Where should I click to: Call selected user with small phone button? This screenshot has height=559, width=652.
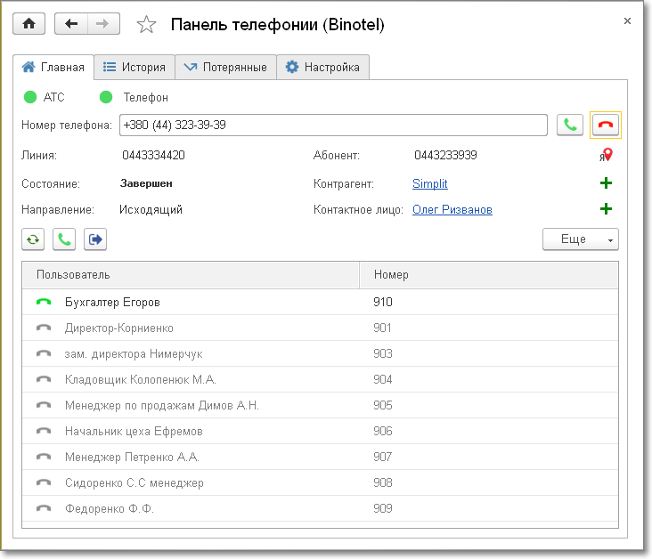64,240
